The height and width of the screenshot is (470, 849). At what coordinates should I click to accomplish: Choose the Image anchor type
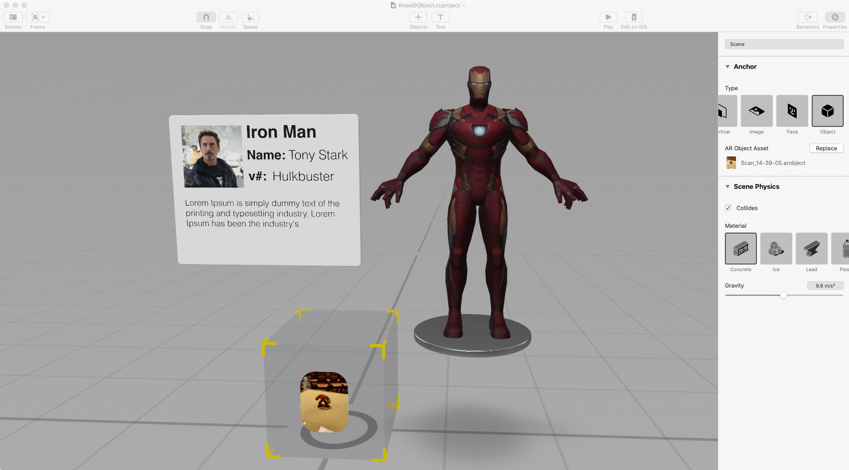tap(757, 111)
